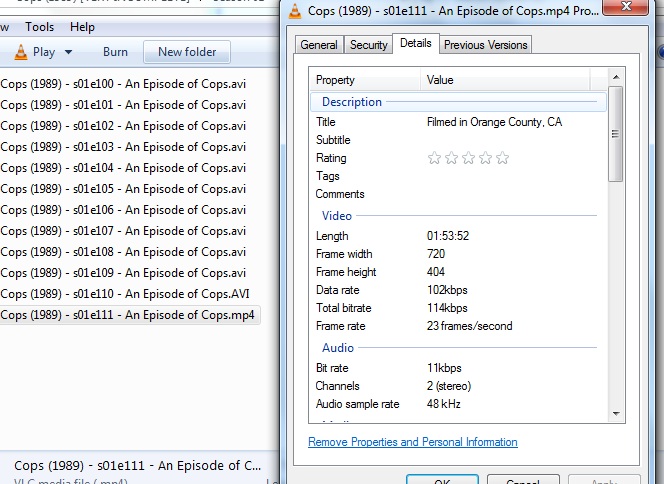664x484 pixels.
Task: Open the Play button dropdown arrow
Action: (x=68, y=52)
